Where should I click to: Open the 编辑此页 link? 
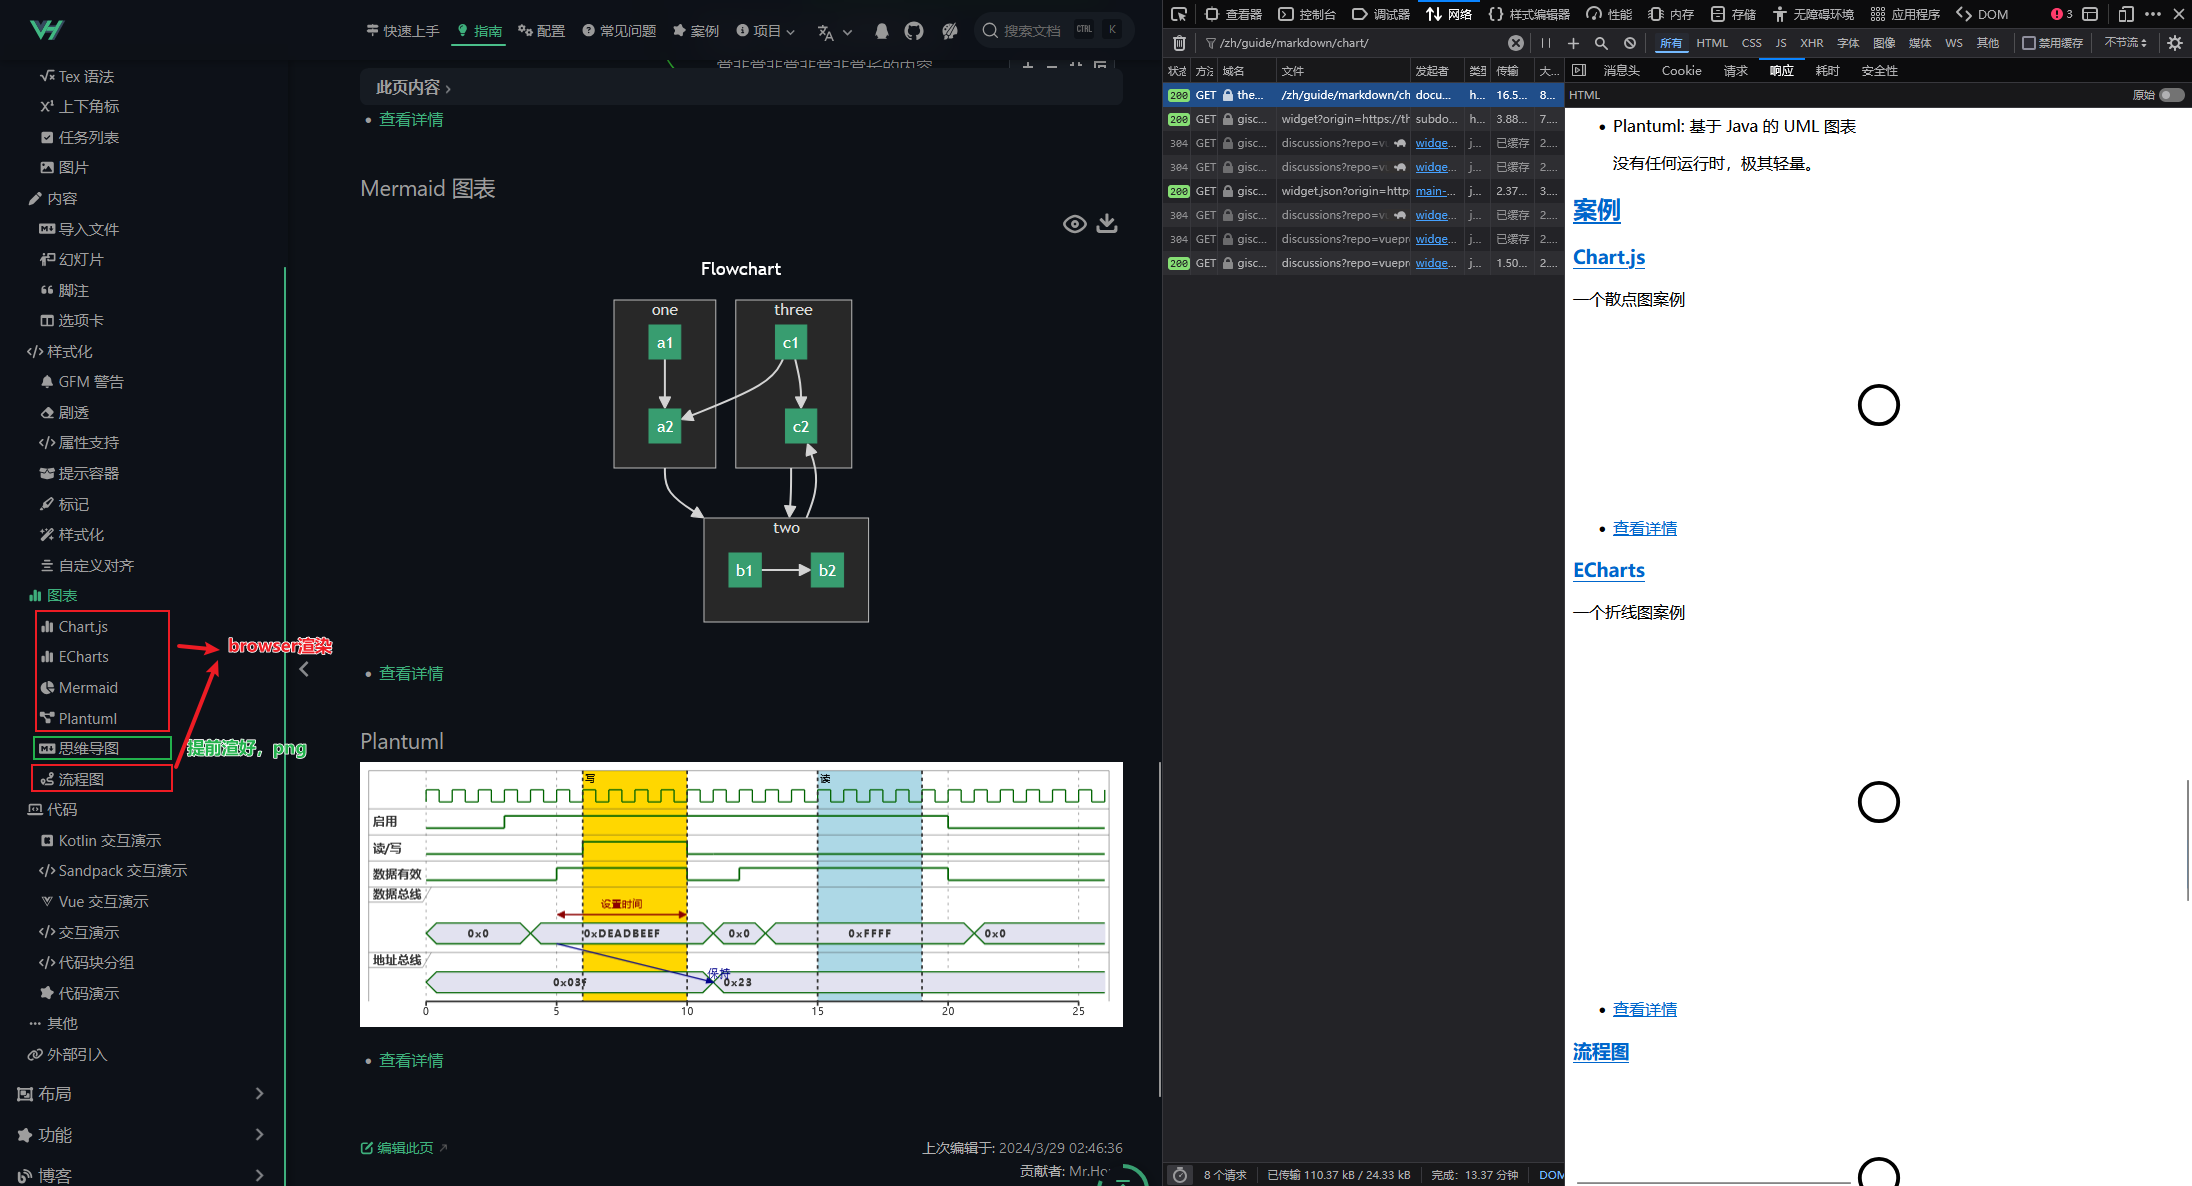pos(404,1148)
